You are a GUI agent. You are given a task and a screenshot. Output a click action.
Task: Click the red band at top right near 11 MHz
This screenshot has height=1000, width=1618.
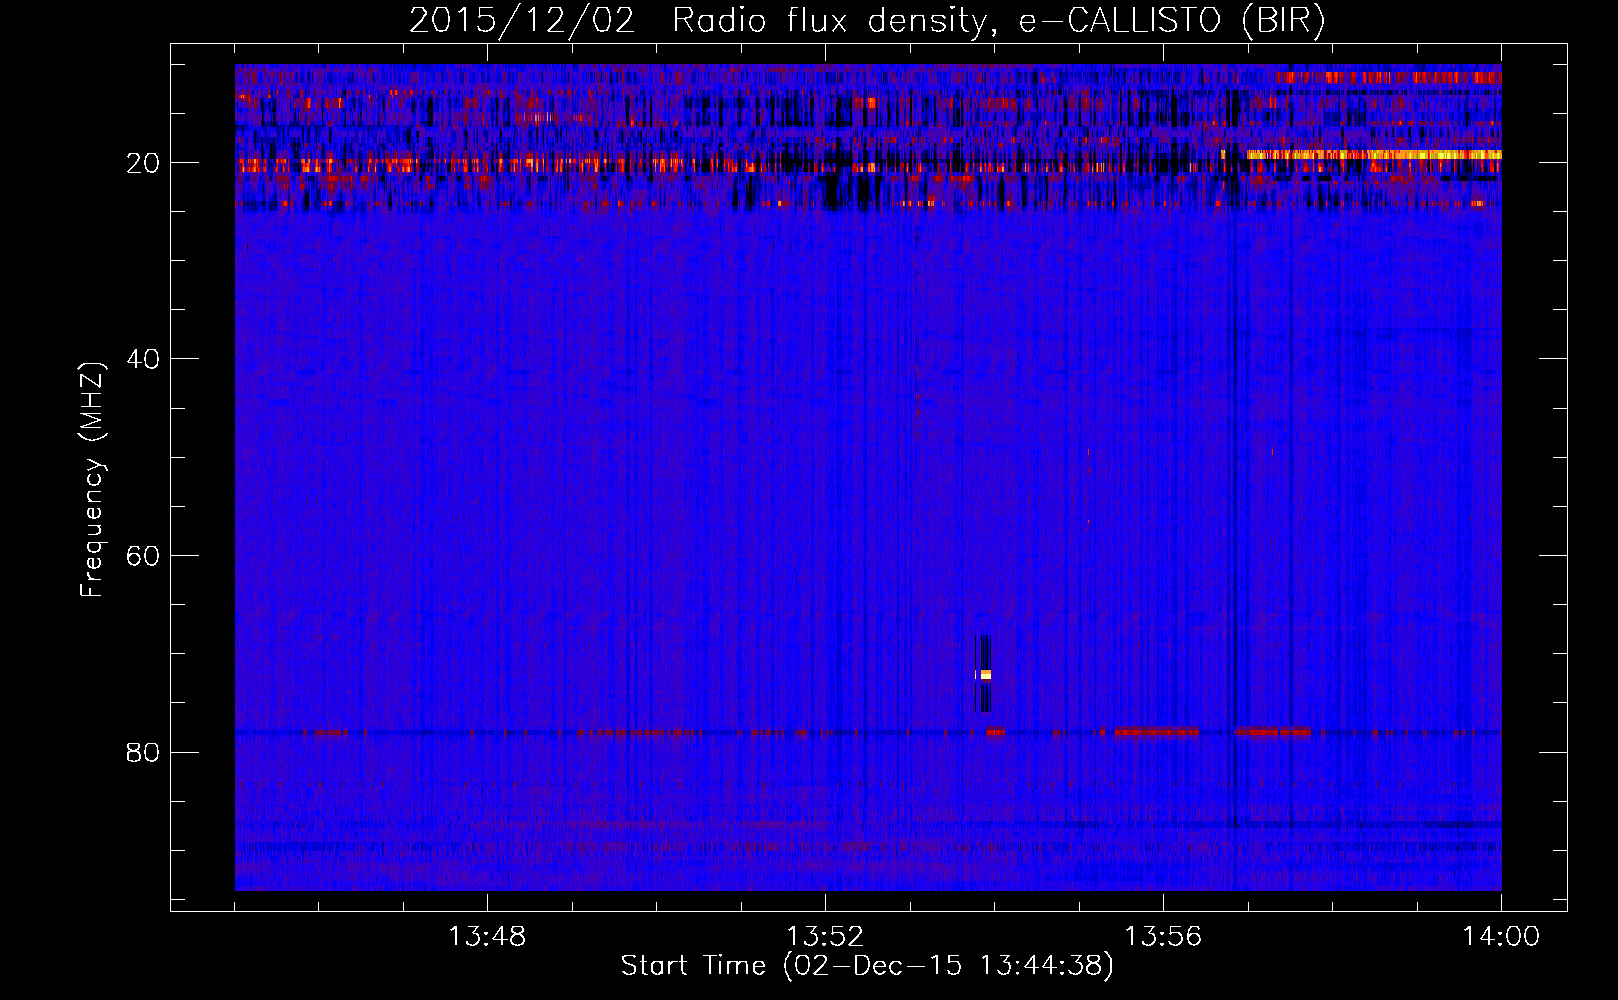point(1388,77)
